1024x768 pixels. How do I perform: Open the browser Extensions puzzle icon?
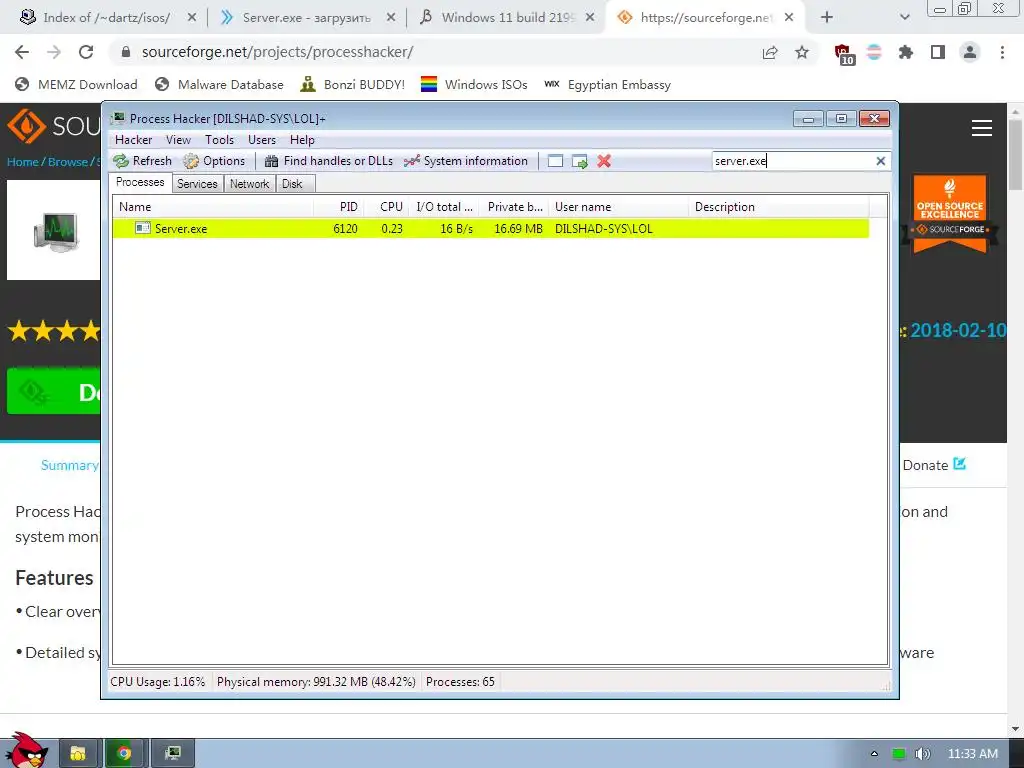pyautogui.click(x=906, y=52)
